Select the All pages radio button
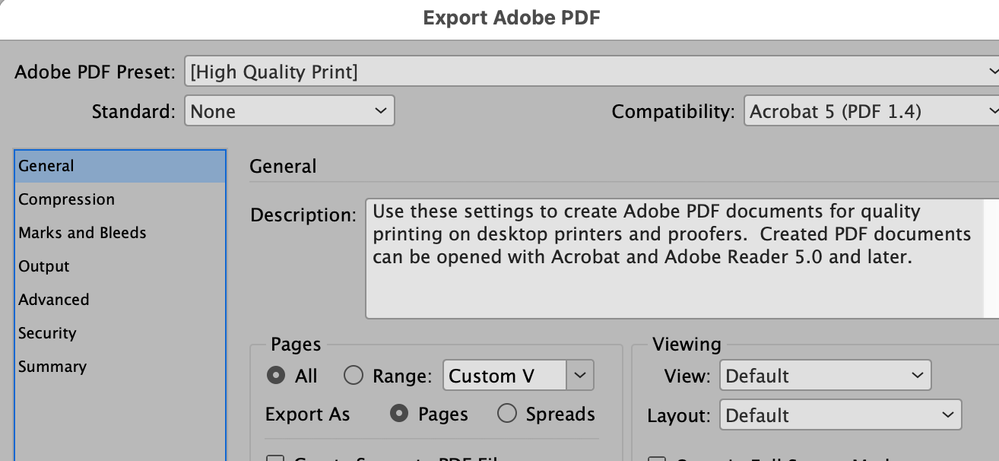The height and width of the screenshot is (461, 999). click(275, 376)
